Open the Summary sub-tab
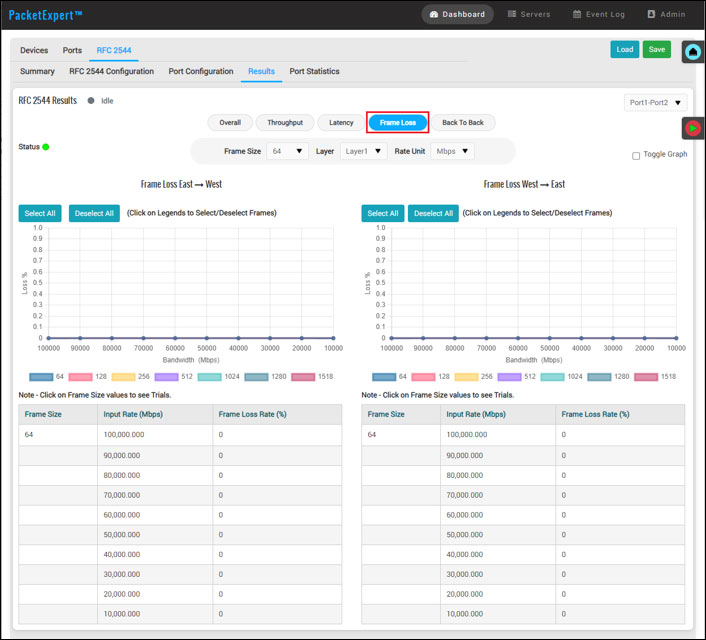 pos(37,71)
